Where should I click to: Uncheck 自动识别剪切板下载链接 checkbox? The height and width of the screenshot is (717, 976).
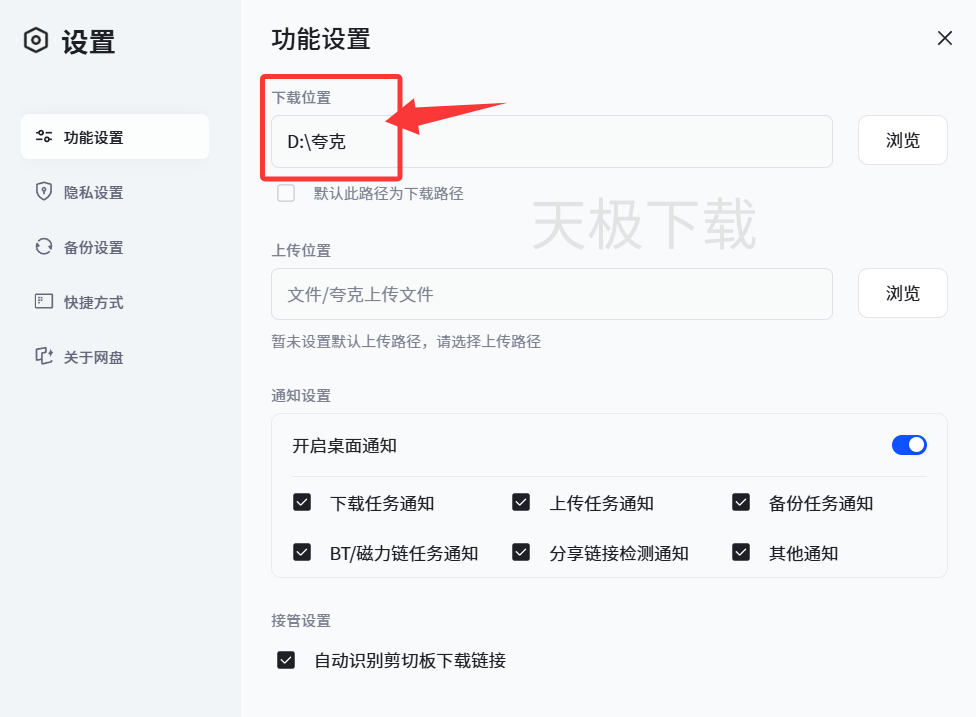coord(286,660)
